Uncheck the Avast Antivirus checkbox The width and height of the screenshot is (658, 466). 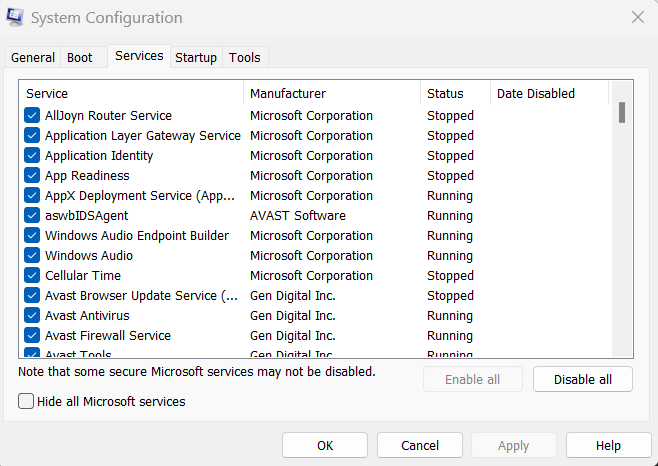coord(32,316)
